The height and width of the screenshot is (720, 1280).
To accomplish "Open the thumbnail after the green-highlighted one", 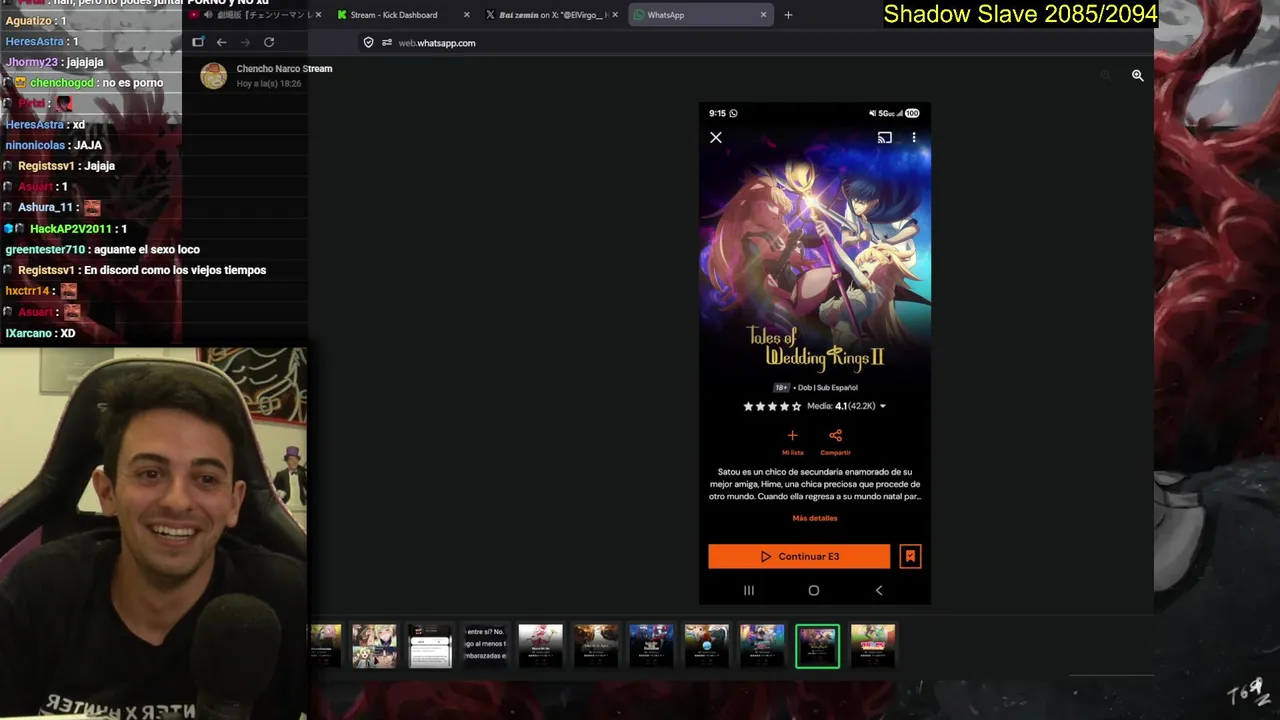I will pos(873,646).
